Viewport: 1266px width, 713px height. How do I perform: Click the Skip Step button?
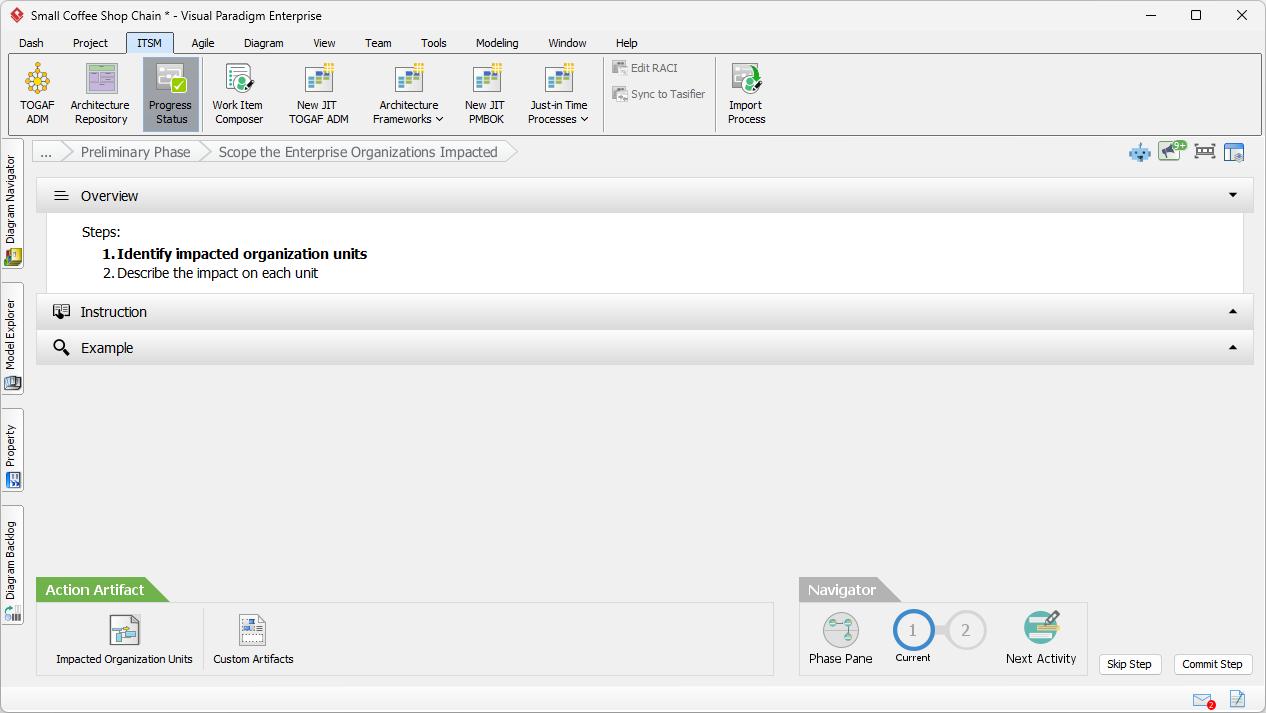coord(1129,664)
